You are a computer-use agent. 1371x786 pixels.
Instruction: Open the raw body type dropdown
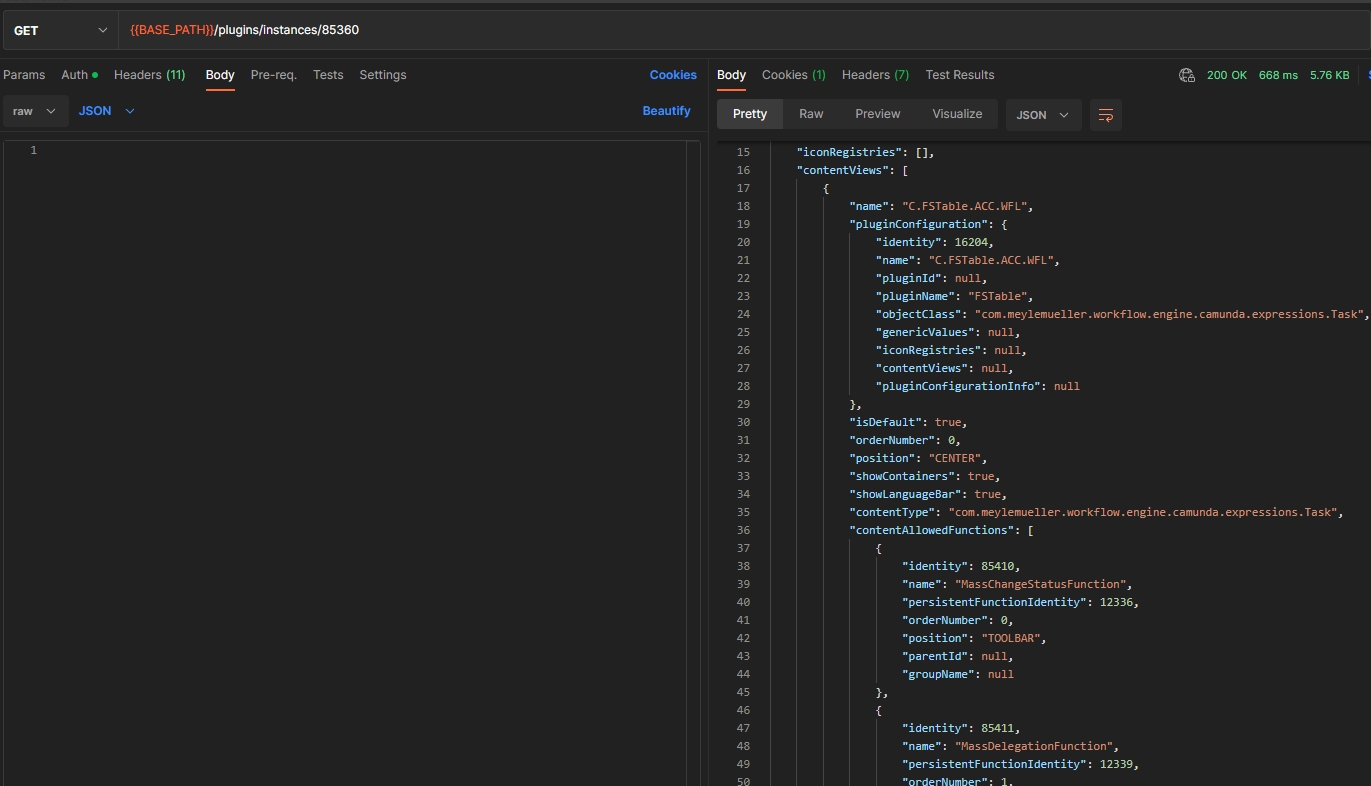(35, 111)
